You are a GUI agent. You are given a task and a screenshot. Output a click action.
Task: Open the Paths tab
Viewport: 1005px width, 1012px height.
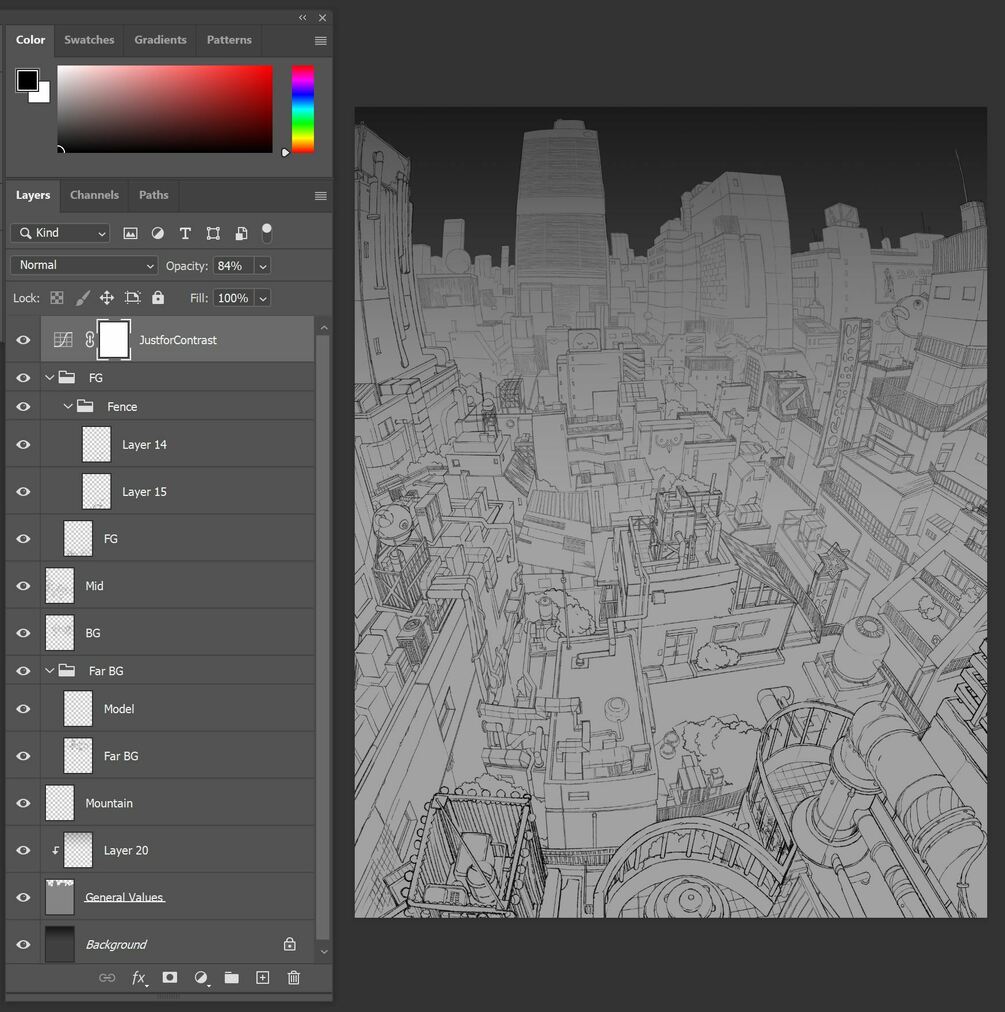tap(154, 195)
